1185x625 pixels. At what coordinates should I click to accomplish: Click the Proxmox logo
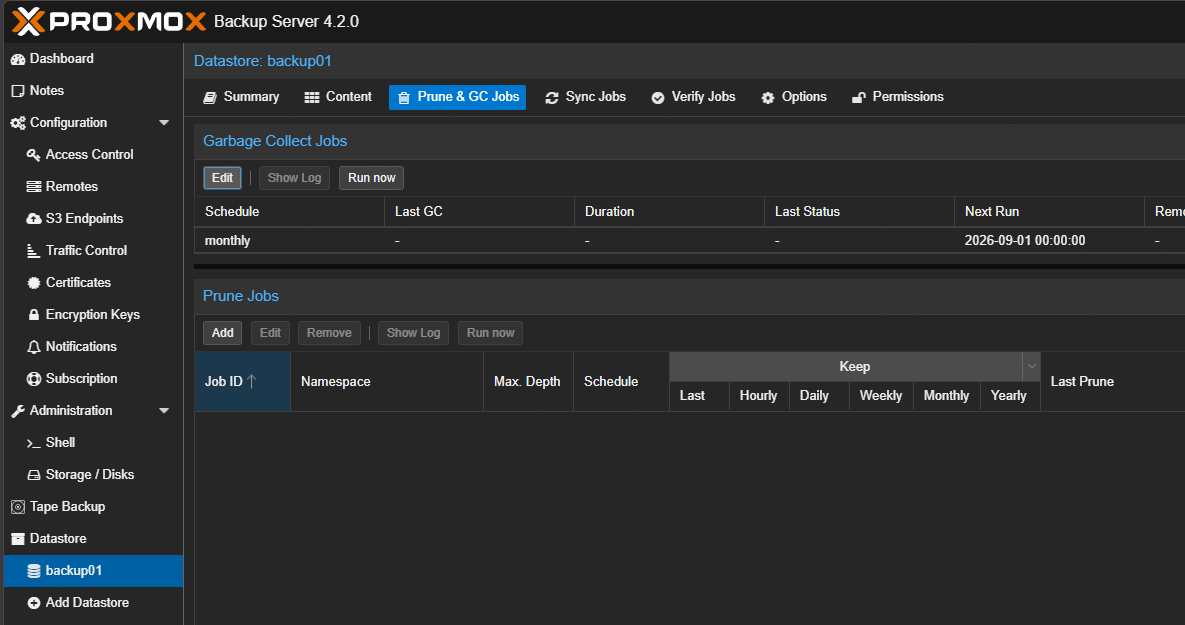coord(109,21)
